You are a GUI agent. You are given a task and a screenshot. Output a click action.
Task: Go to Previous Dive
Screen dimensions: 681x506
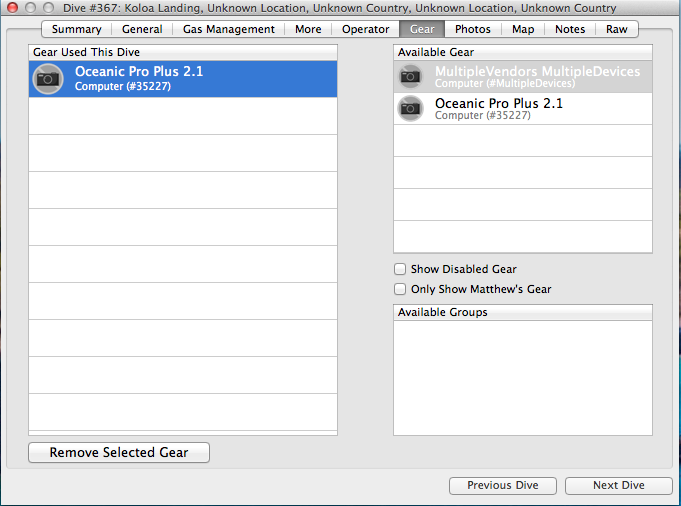(503, 485)
